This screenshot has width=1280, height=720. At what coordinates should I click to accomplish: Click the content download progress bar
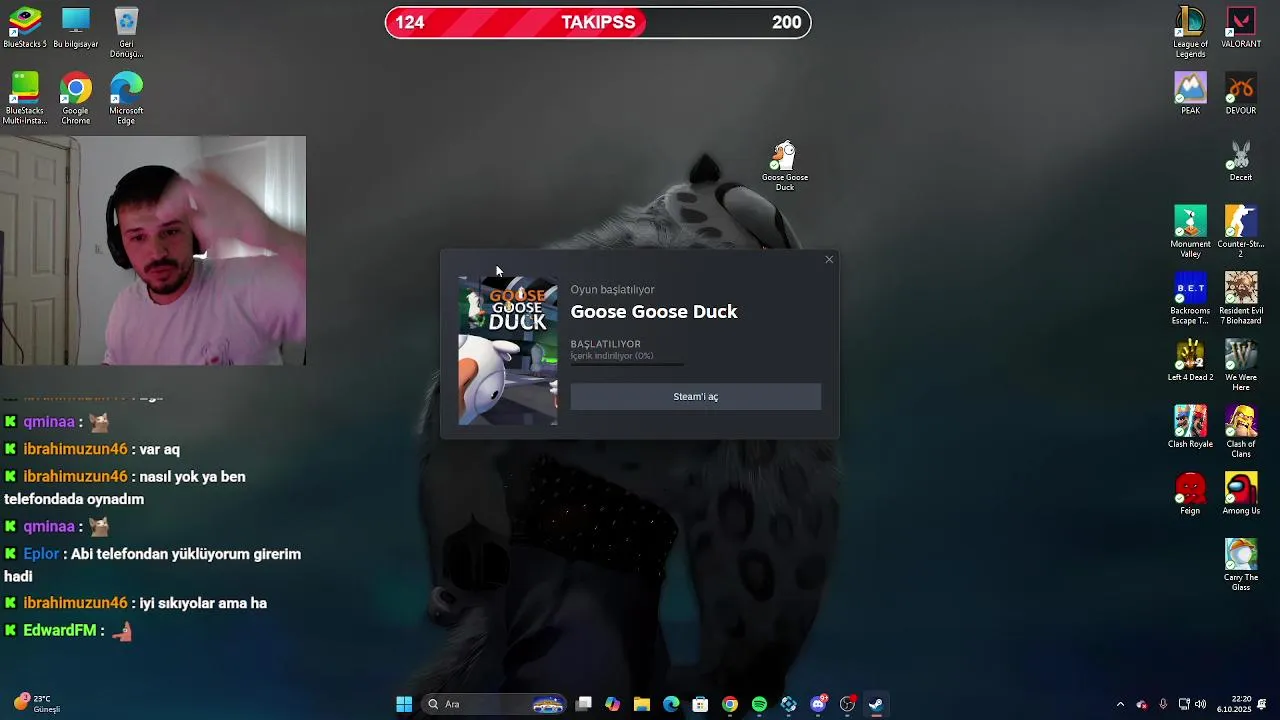[x=627, y=365]
